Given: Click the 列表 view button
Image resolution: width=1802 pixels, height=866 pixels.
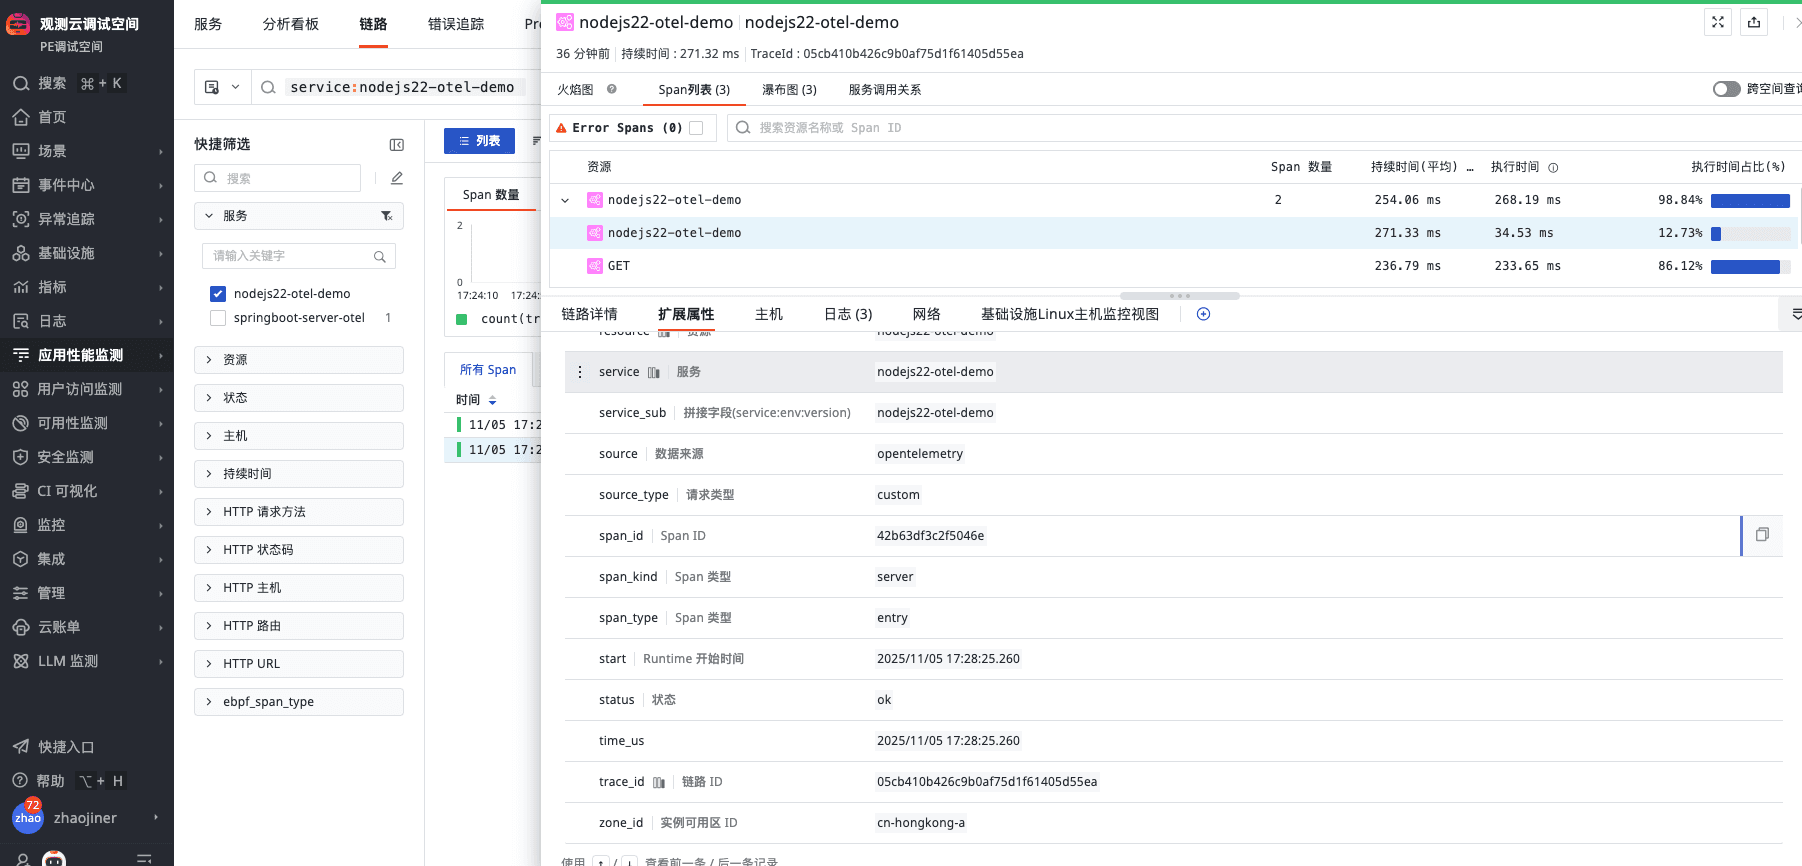Looking at the screenshot, I should pos(479,141).
